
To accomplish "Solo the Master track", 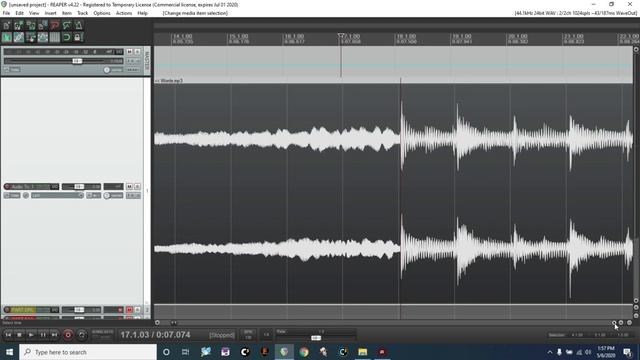I will [137, 52].
